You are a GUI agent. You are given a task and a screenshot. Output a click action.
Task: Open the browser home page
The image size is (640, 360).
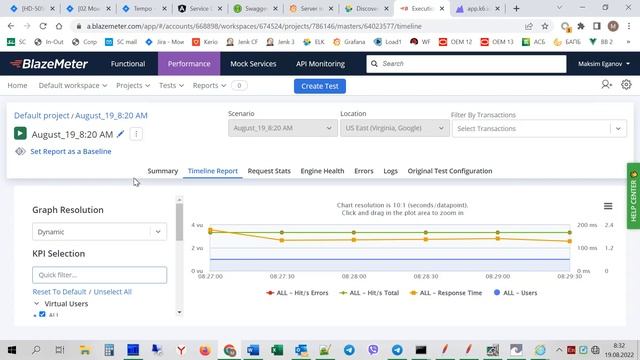[x=59, y=26]
